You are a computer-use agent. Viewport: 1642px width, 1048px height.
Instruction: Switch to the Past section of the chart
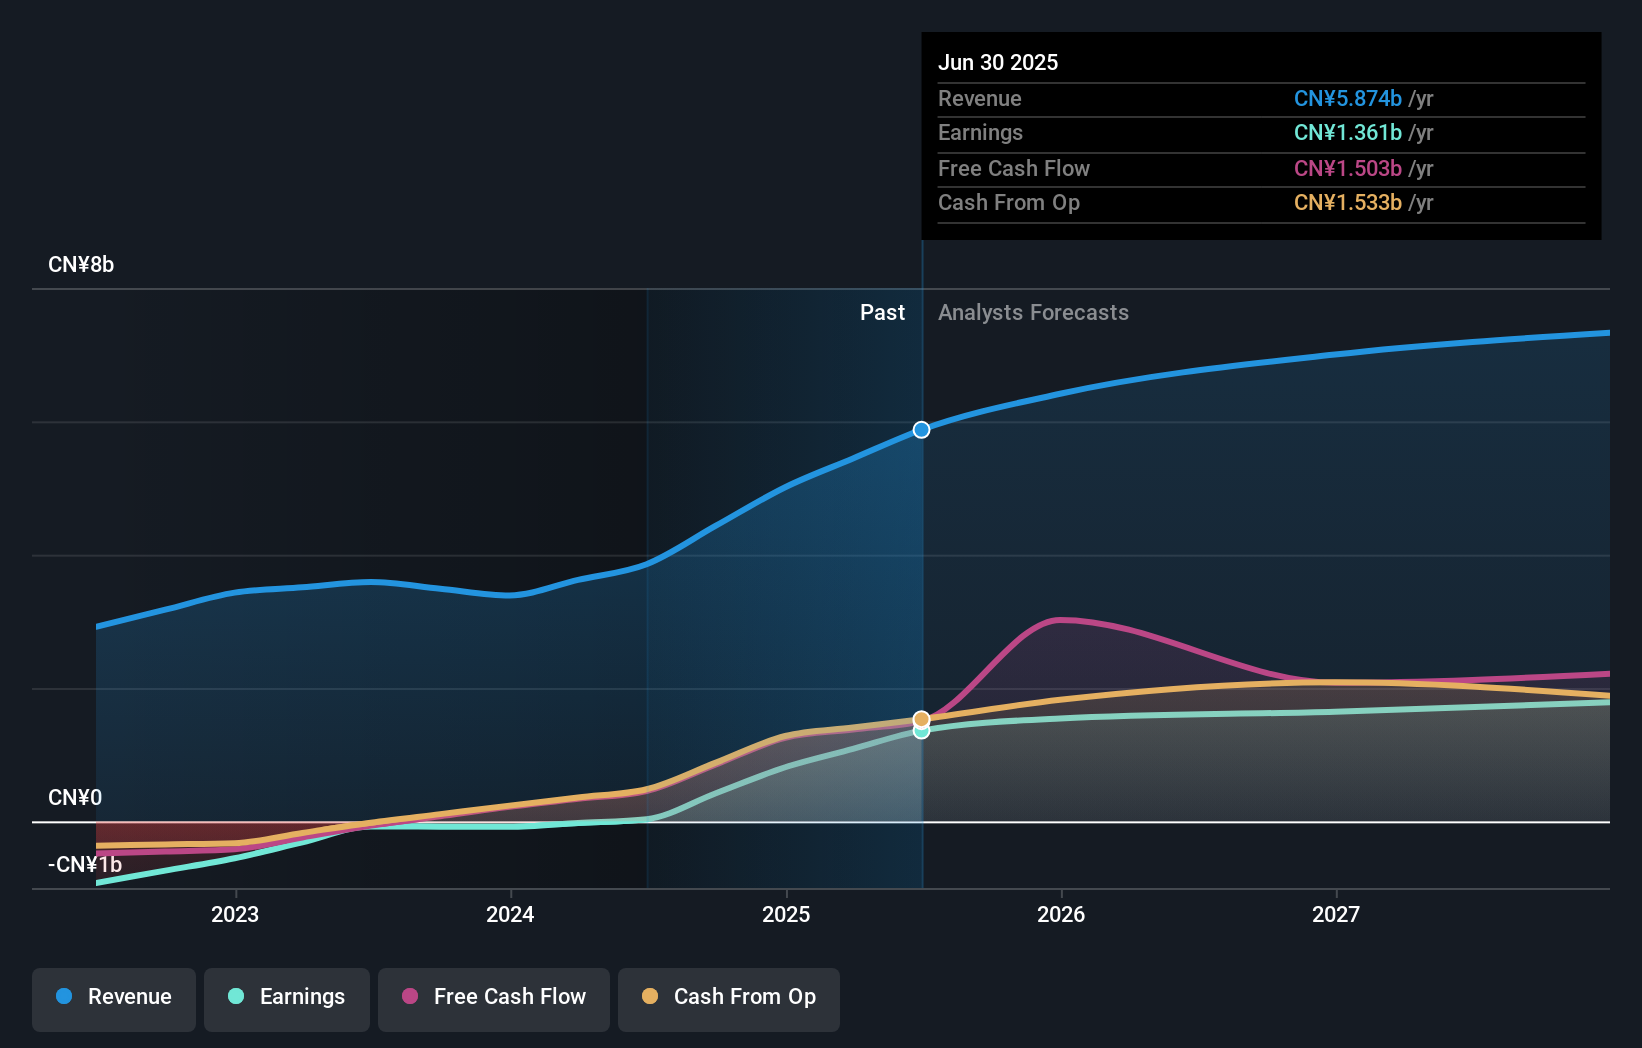point(882,312)
